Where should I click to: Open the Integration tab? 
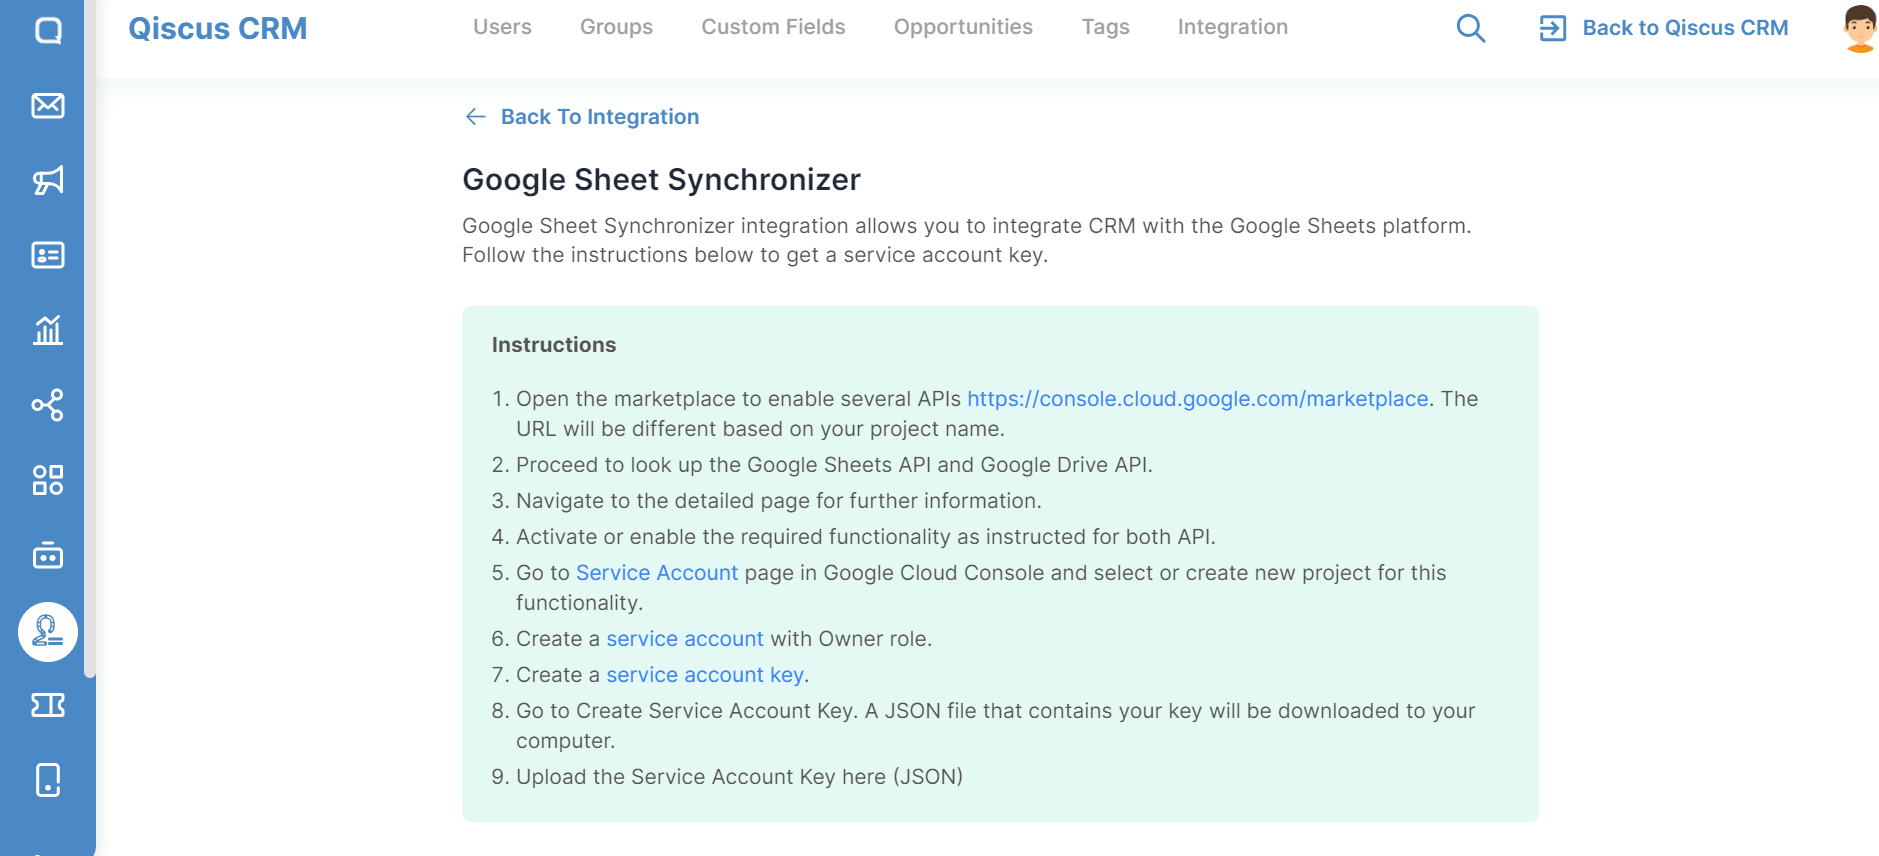point(1233,27)
